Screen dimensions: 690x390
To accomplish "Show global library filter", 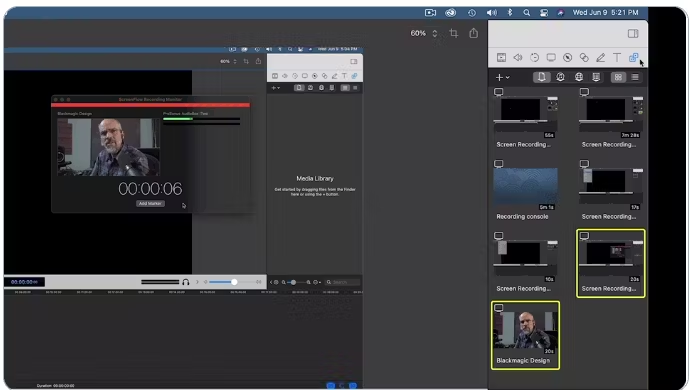I will click(579, 77).
